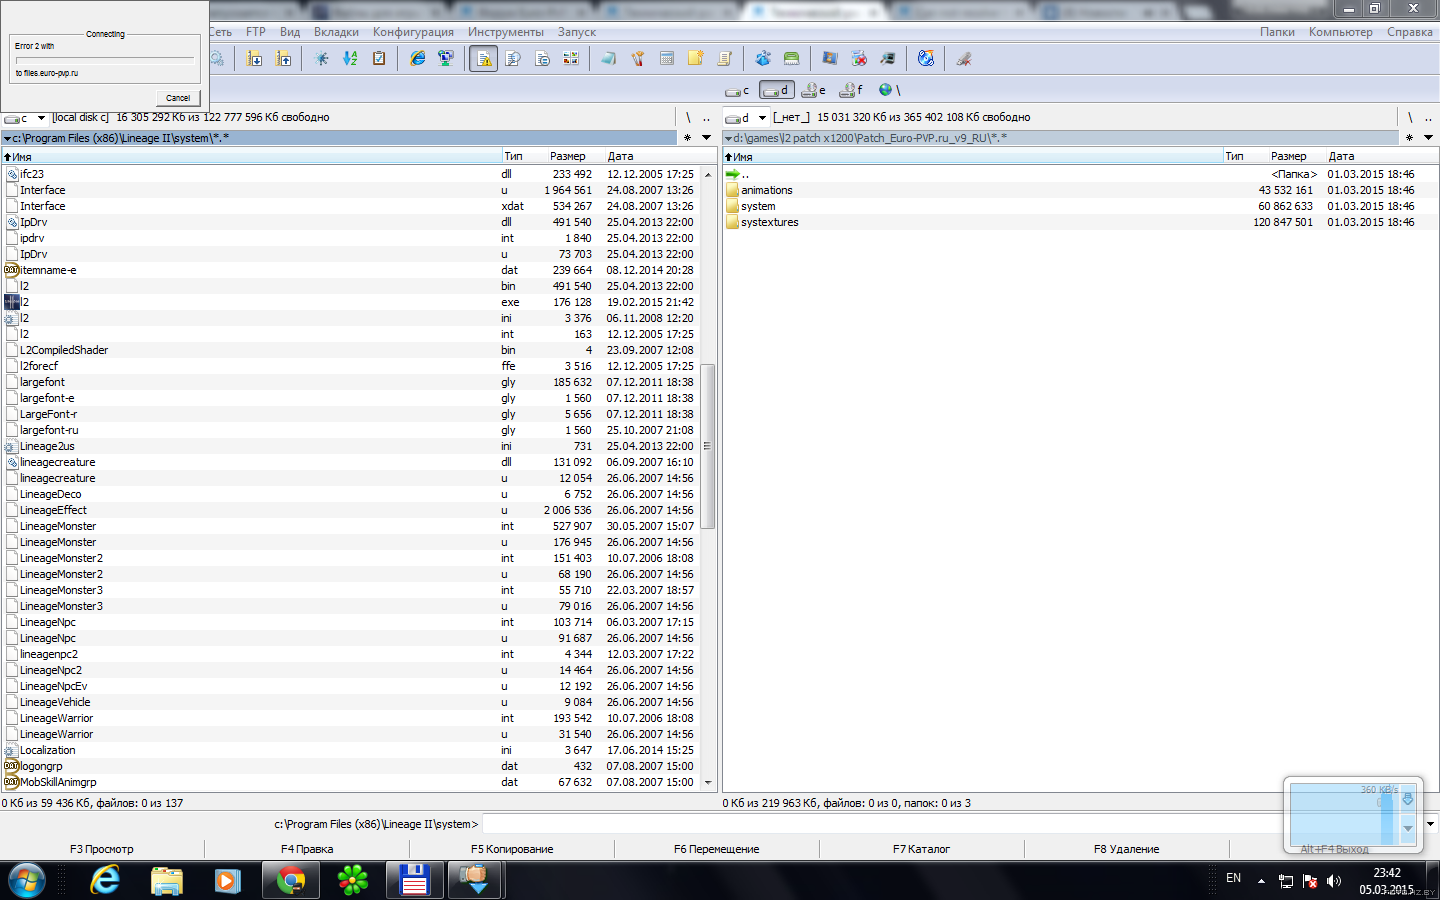Image resolution: width=1440 pixels, height=900 pixels.
Task: Toggle the full details view button
Action: (513, 59)
